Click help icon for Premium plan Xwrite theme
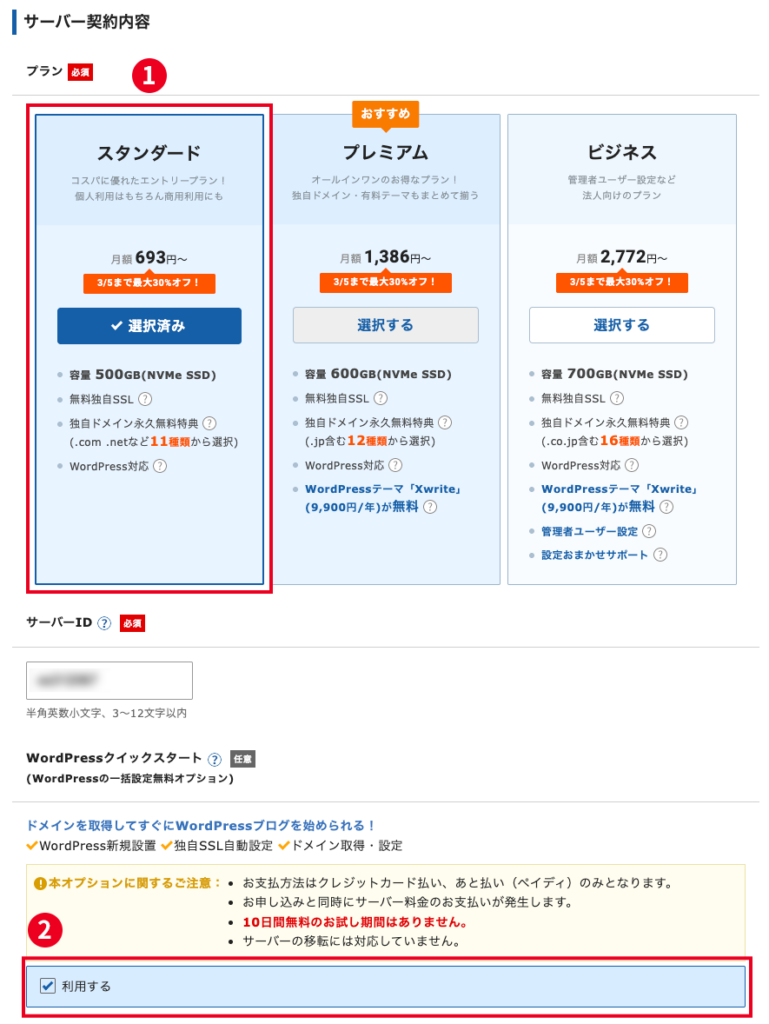Viewport: 769px width, 1024px height. click(429, 507)
